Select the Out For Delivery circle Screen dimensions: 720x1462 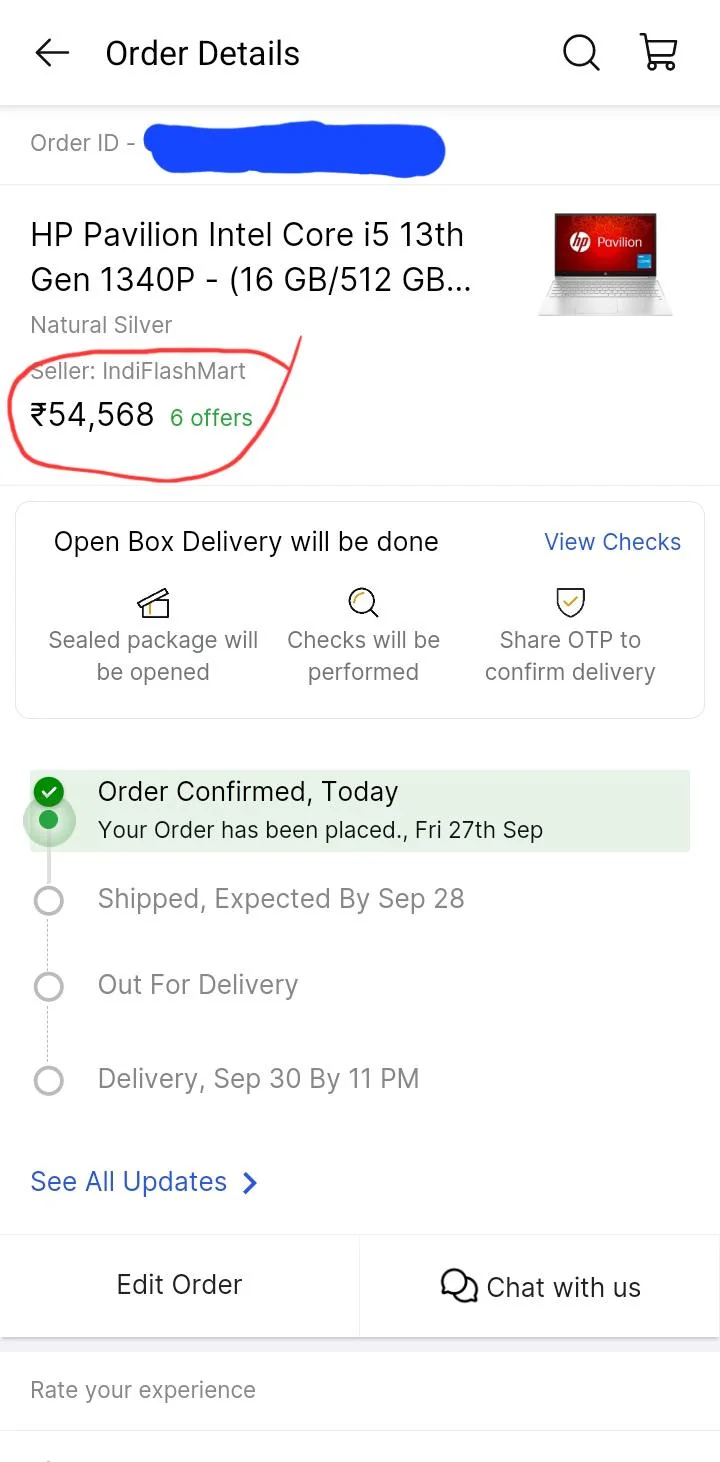(48, 987)
